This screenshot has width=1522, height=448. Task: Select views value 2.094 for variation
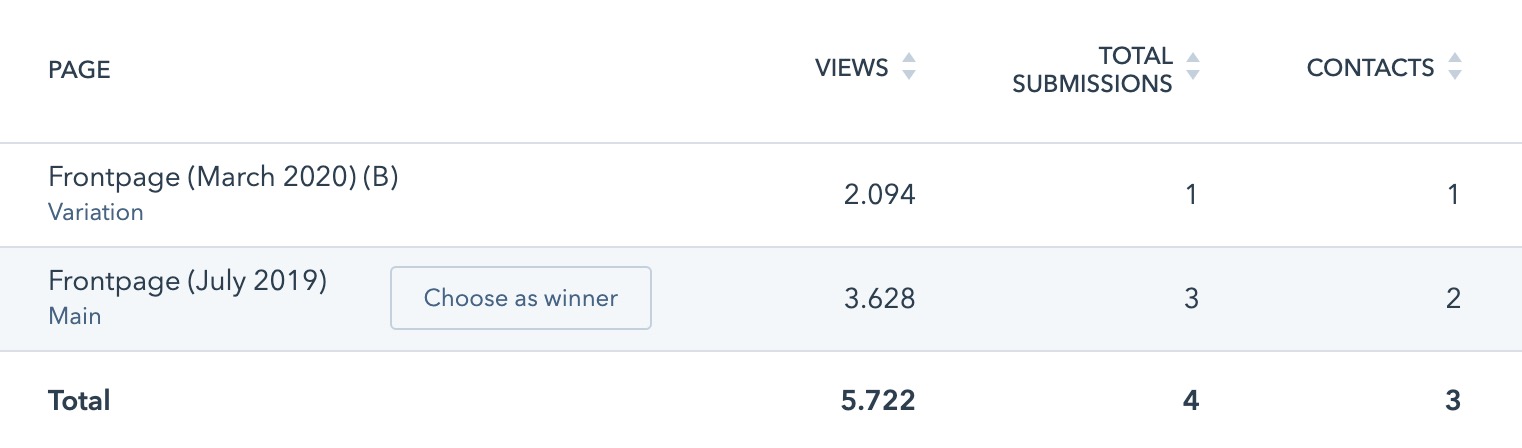[879, 195]
